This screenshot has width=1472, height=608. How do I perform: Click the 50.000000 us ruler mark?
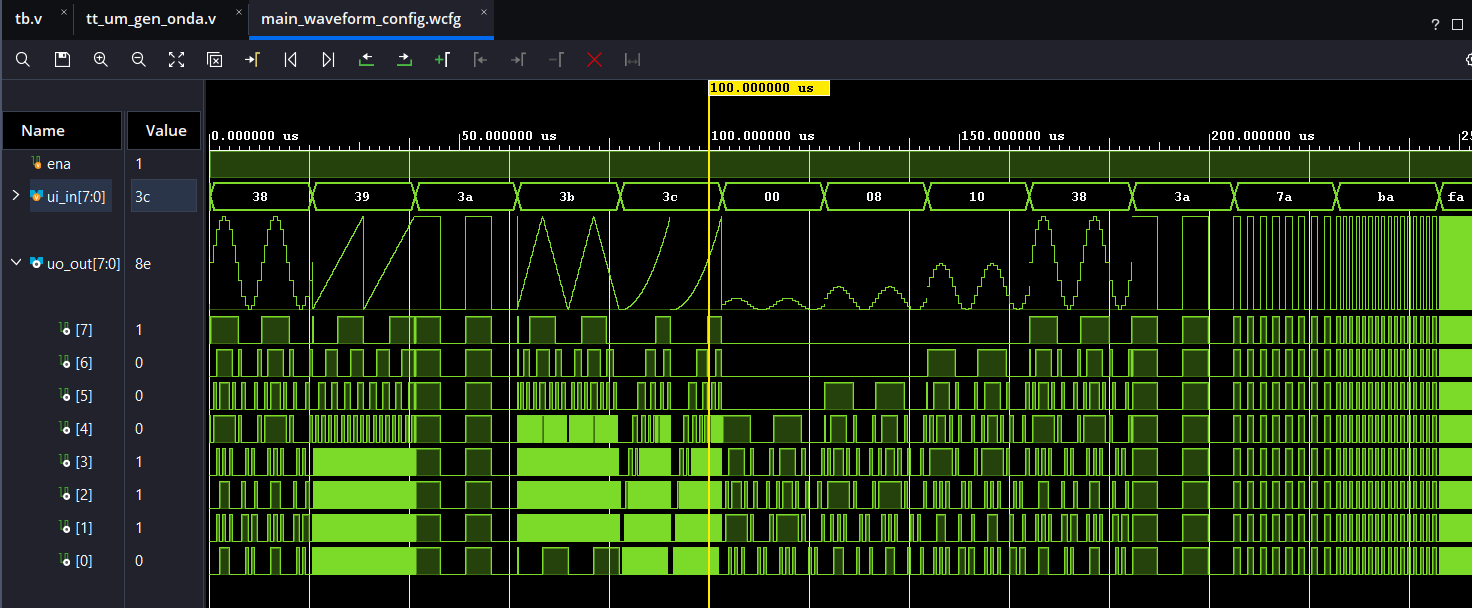(x=508, y=135)
